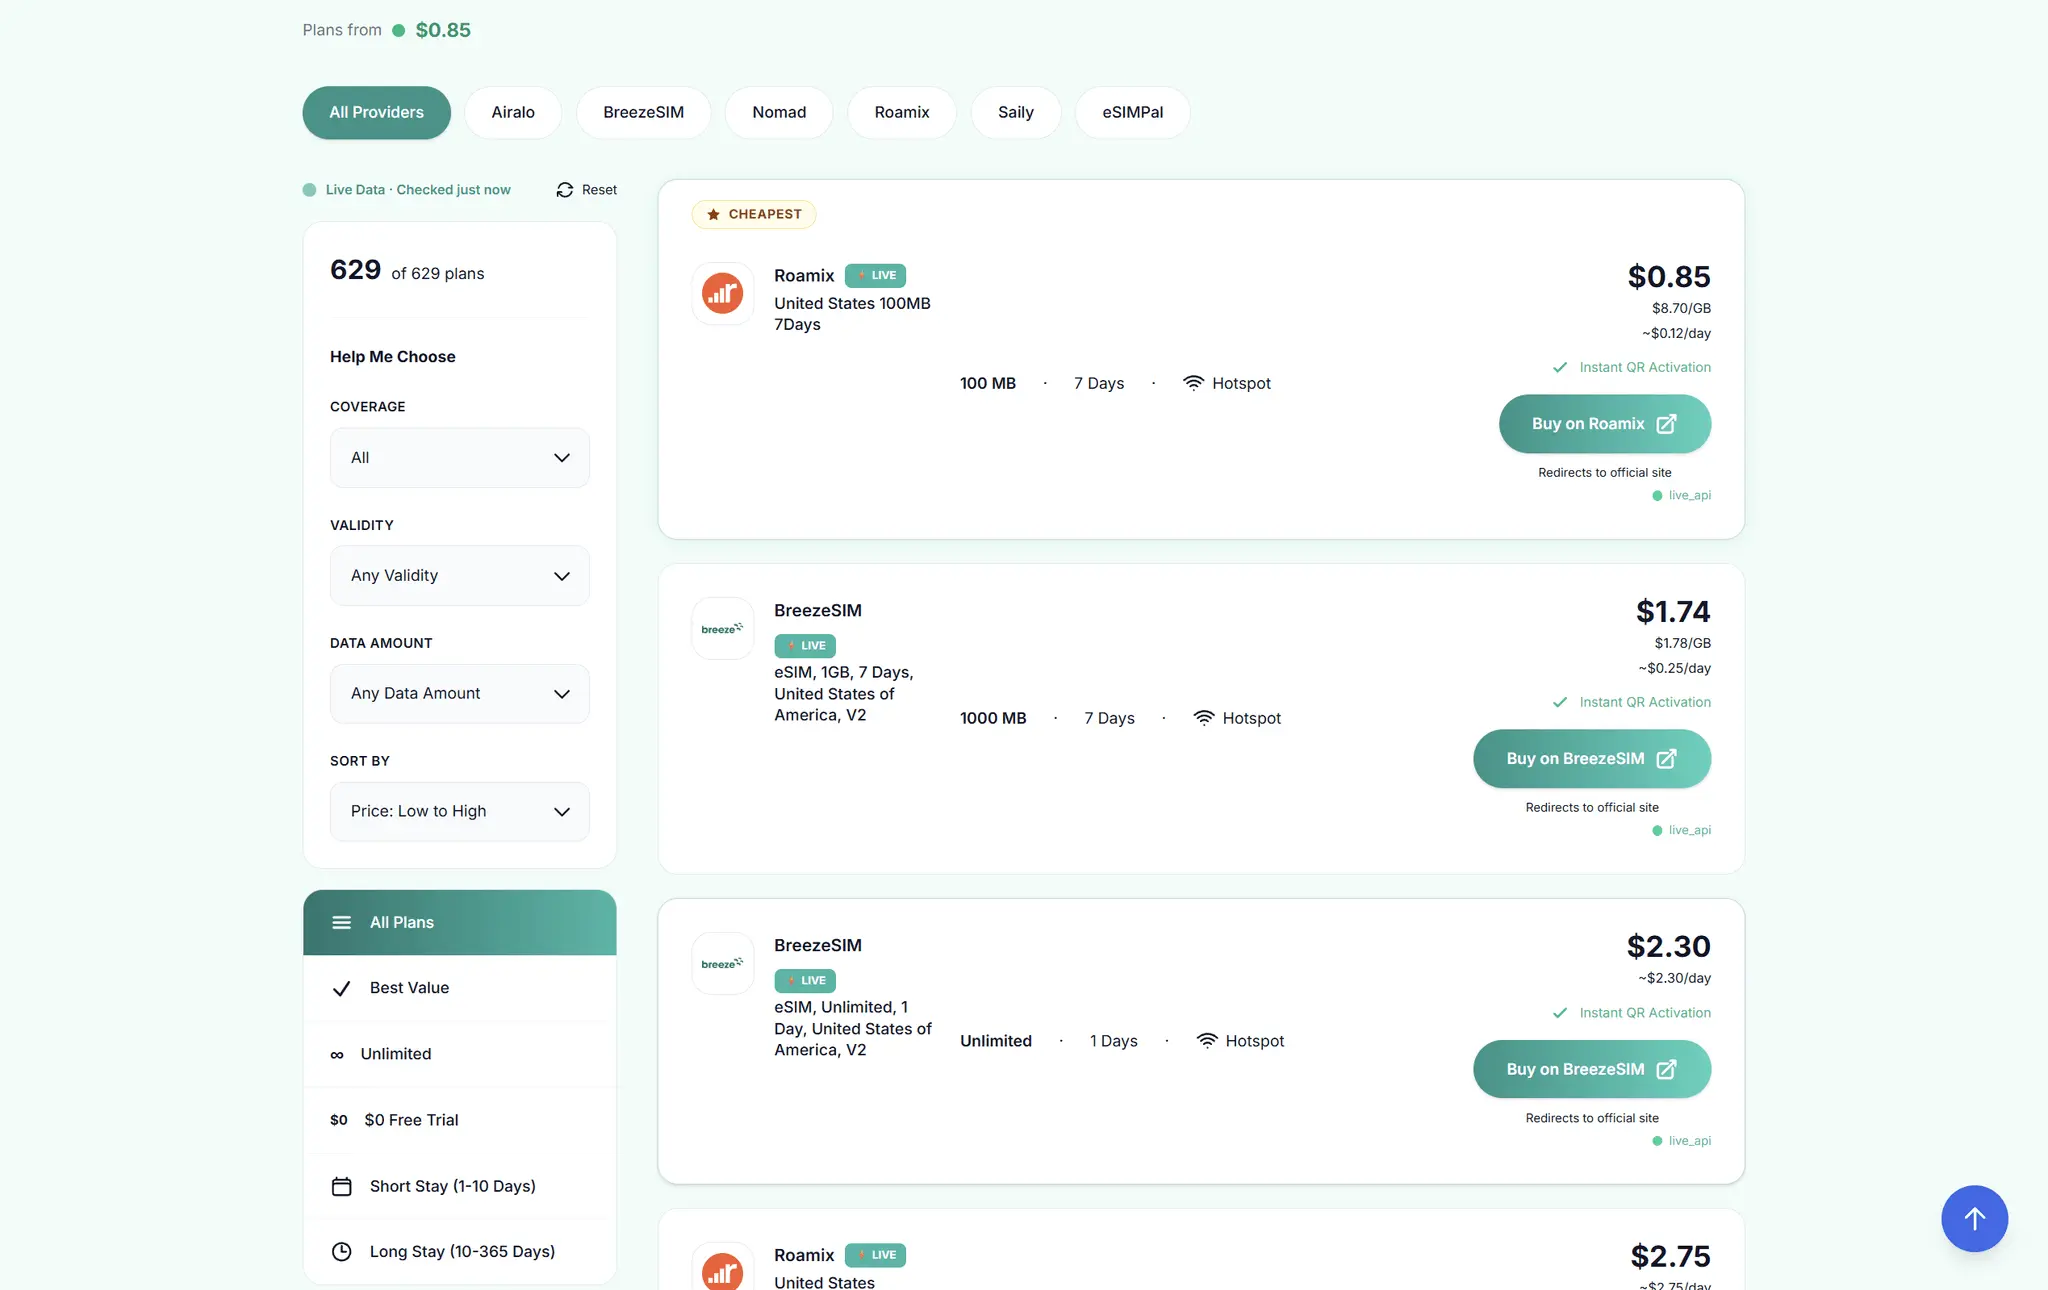
Task: Click the infinity icon next to Unlimited
Action: 337,1055
